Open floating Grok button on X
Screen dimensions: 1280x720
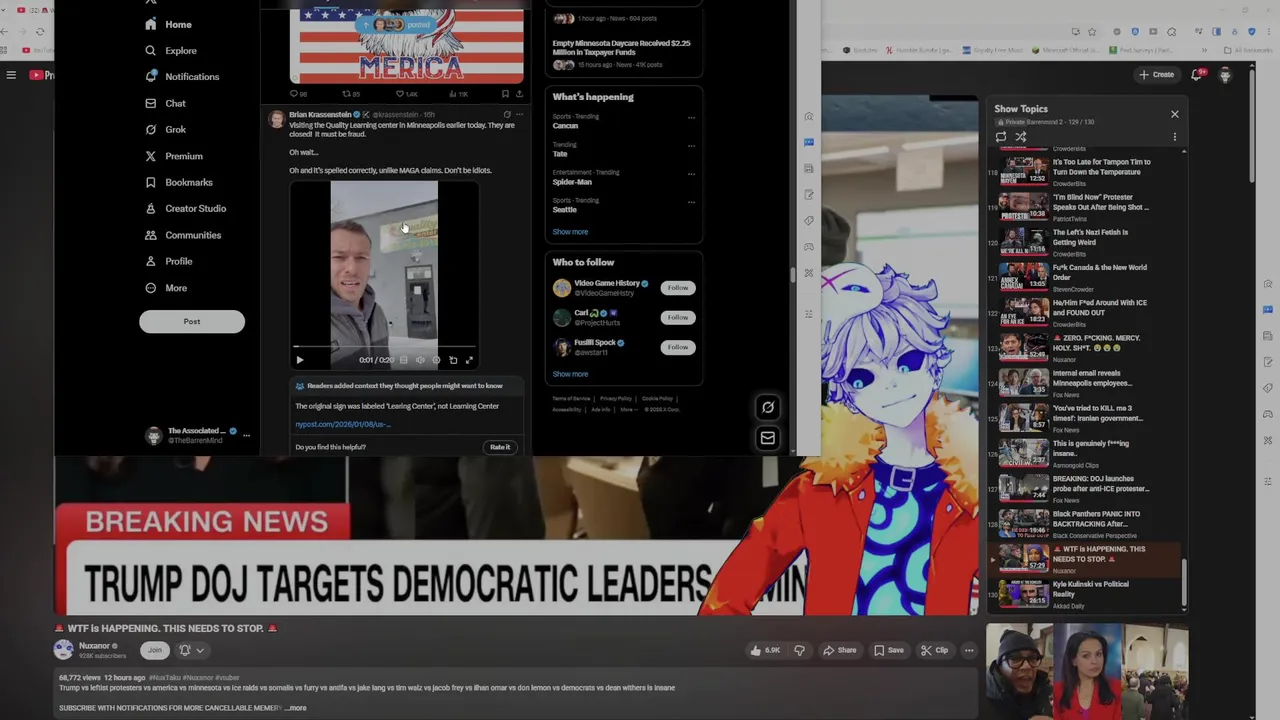tap(767, 407)
